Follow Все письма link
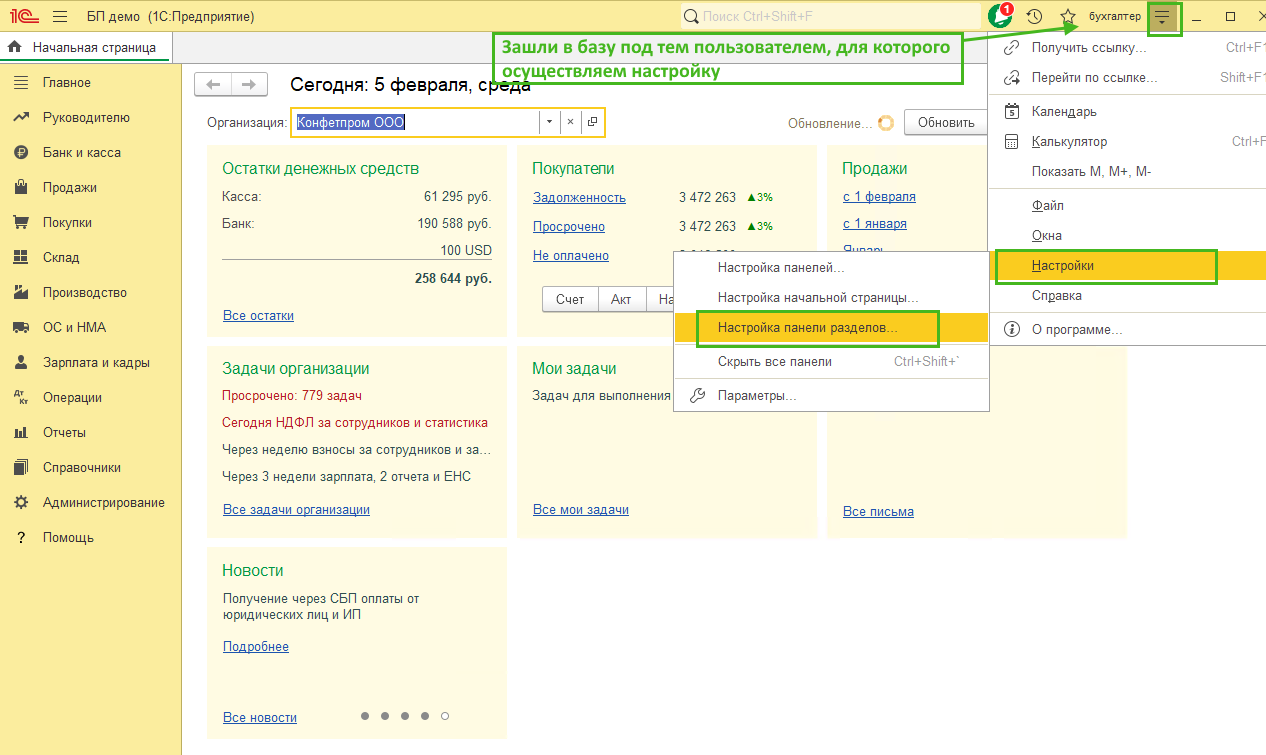The image size is (1266, 755). pyautogui.click(x=878, y=512)
